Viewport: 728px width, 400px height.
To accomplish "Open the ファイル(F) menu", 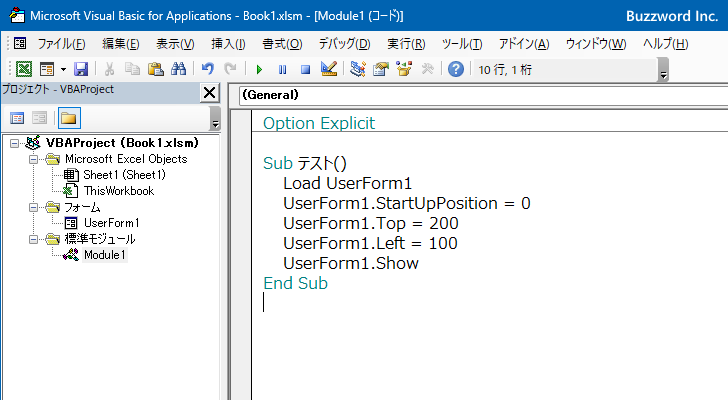I will point(61,44).
